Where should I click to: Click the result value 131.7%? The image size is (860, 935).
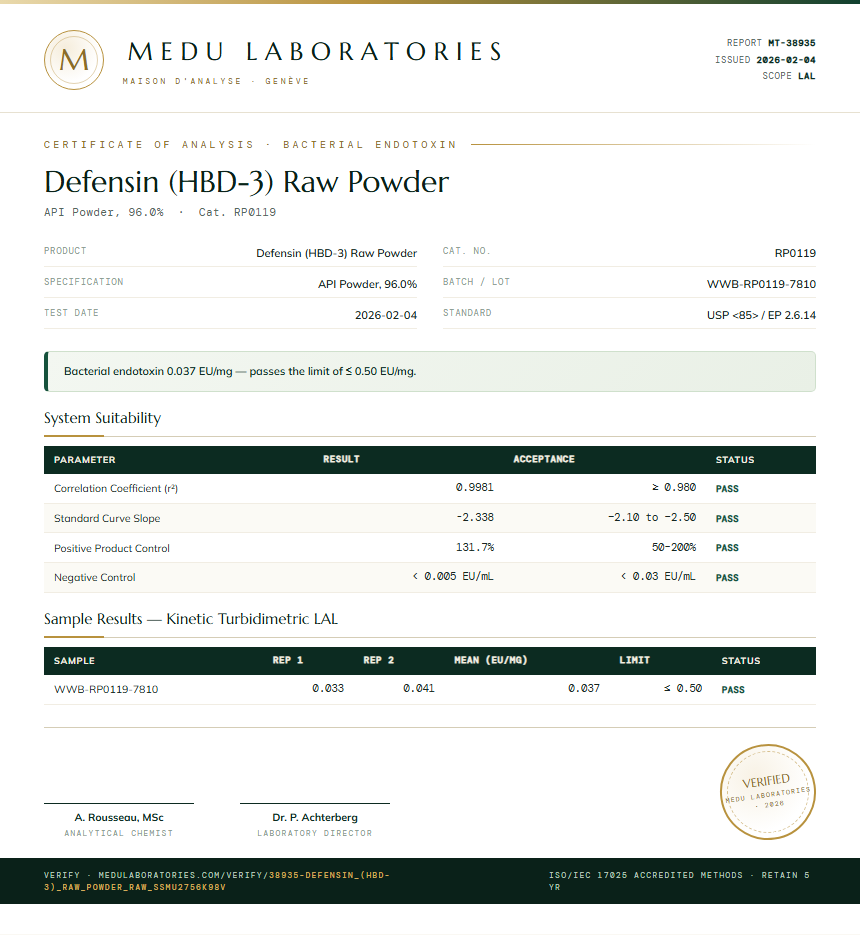(x=475, y=547)
